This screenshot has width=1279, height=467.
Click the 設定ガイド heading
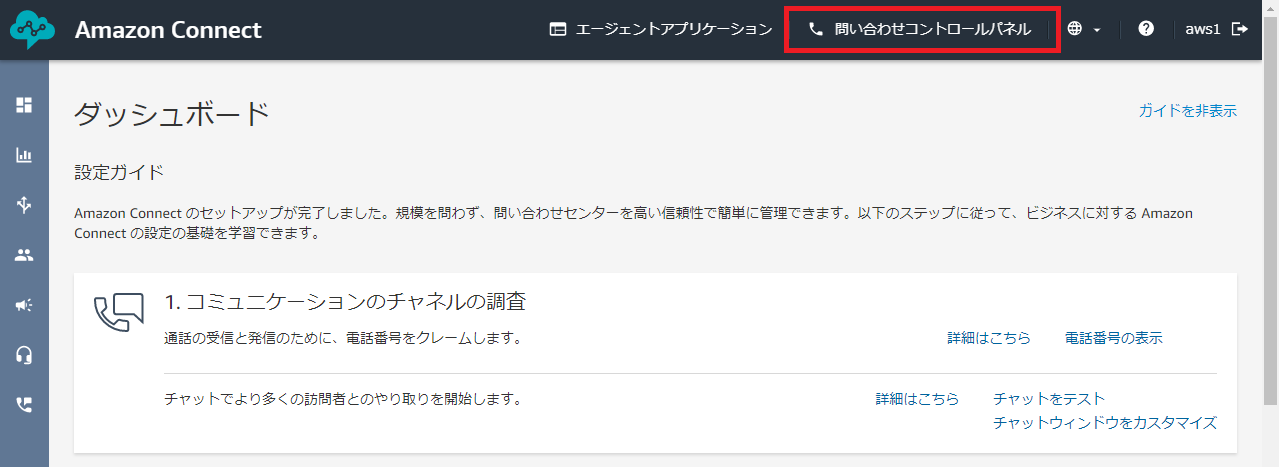(x=119, y=172)
